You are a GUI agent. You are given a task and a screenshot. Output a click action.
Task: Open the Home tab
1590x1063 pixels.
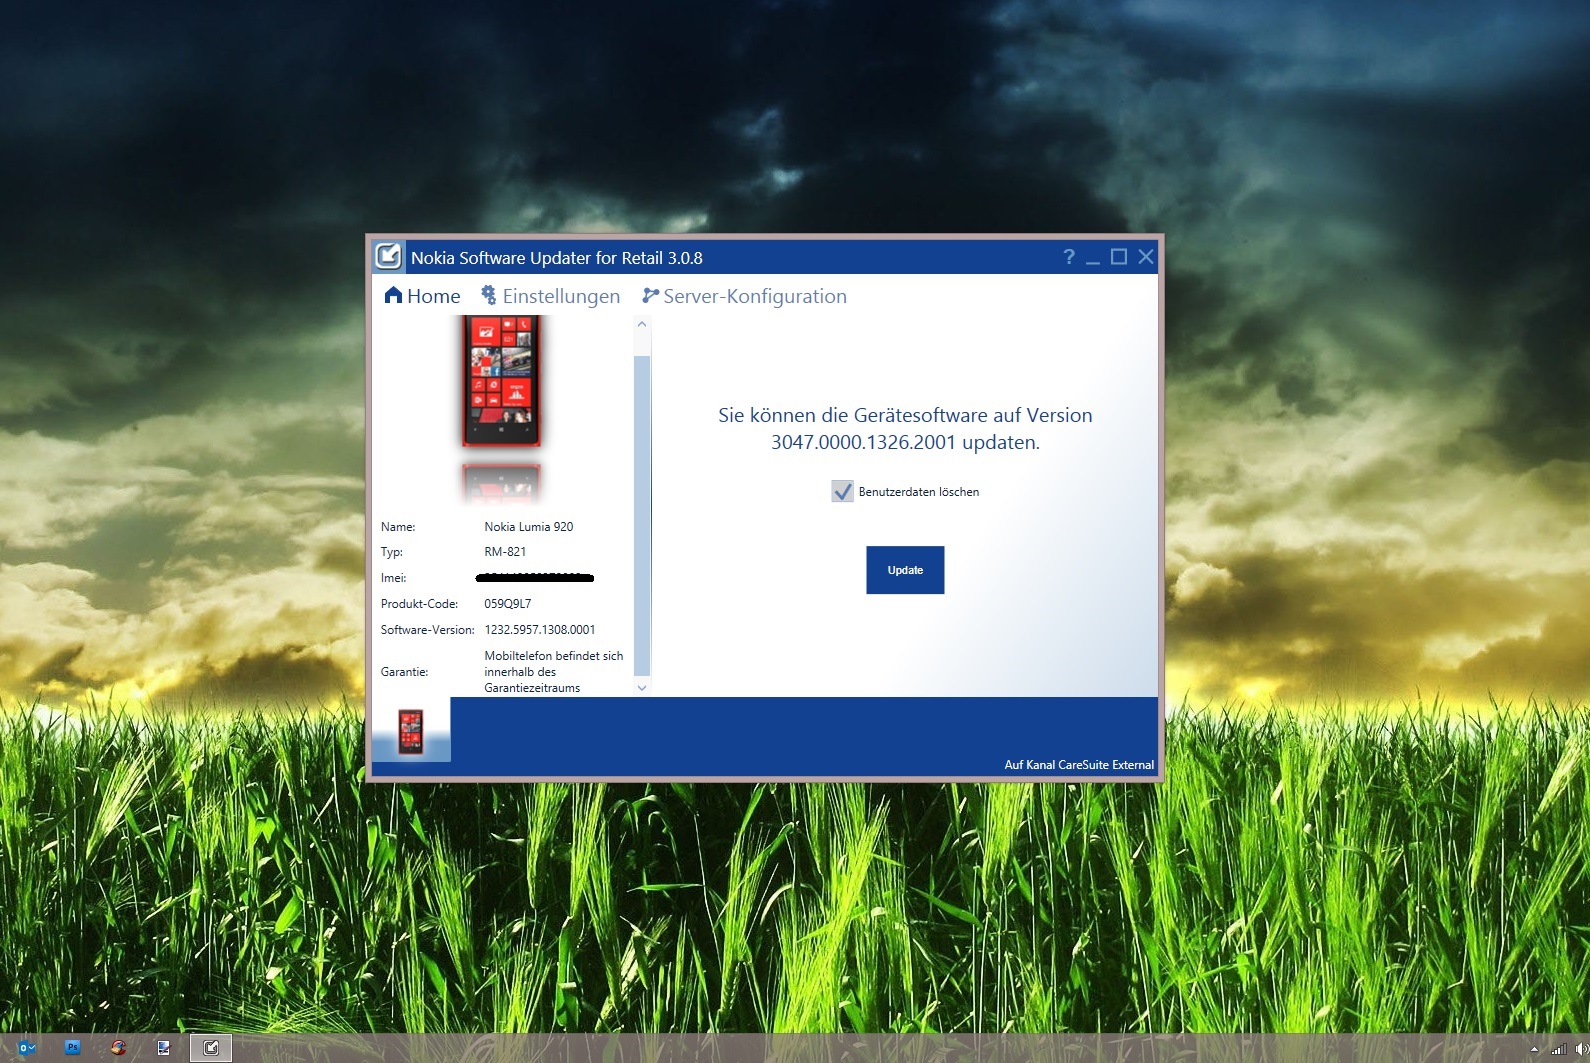[422, 296]
